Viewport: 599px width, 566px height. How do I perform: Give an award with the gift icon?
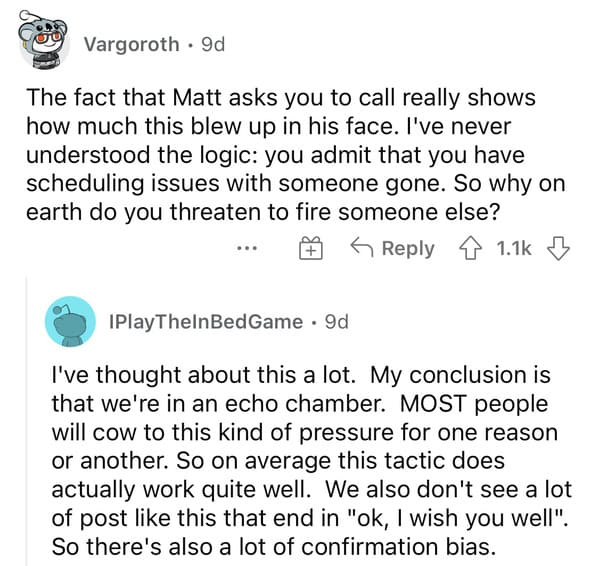coord(311,248)
